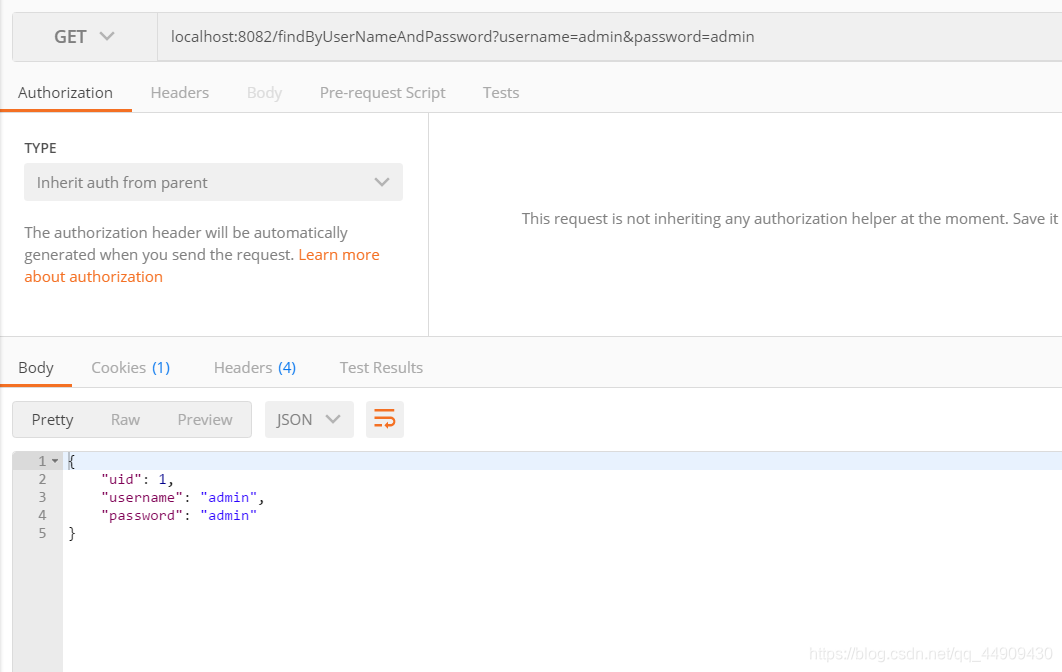This screenshot has width=1062, height=672.
Task: Open the JSON format dropdown
Action: pos(309,419)
